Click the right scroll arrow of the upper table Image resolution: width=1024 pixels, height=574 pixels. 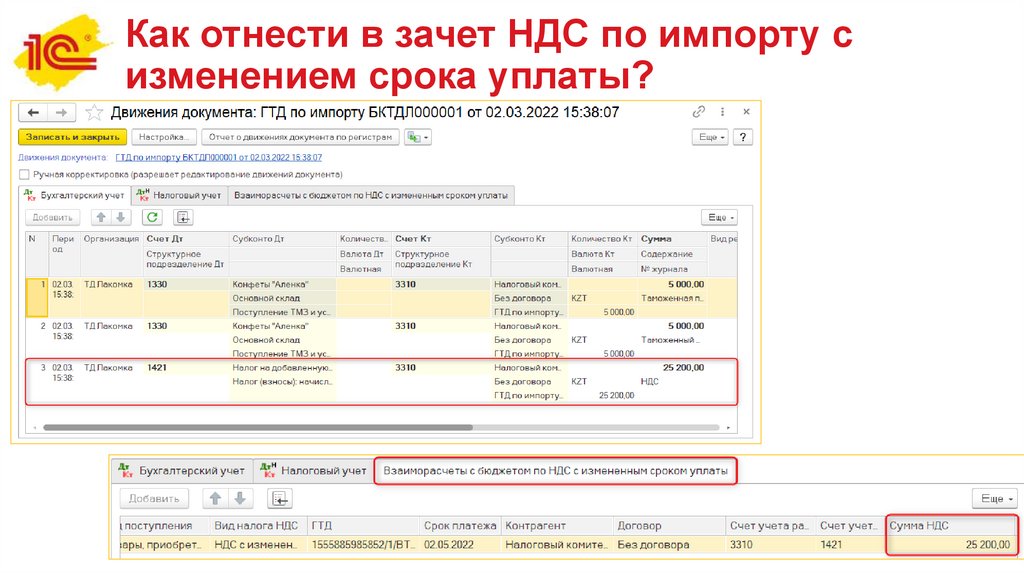click(728, 428)
